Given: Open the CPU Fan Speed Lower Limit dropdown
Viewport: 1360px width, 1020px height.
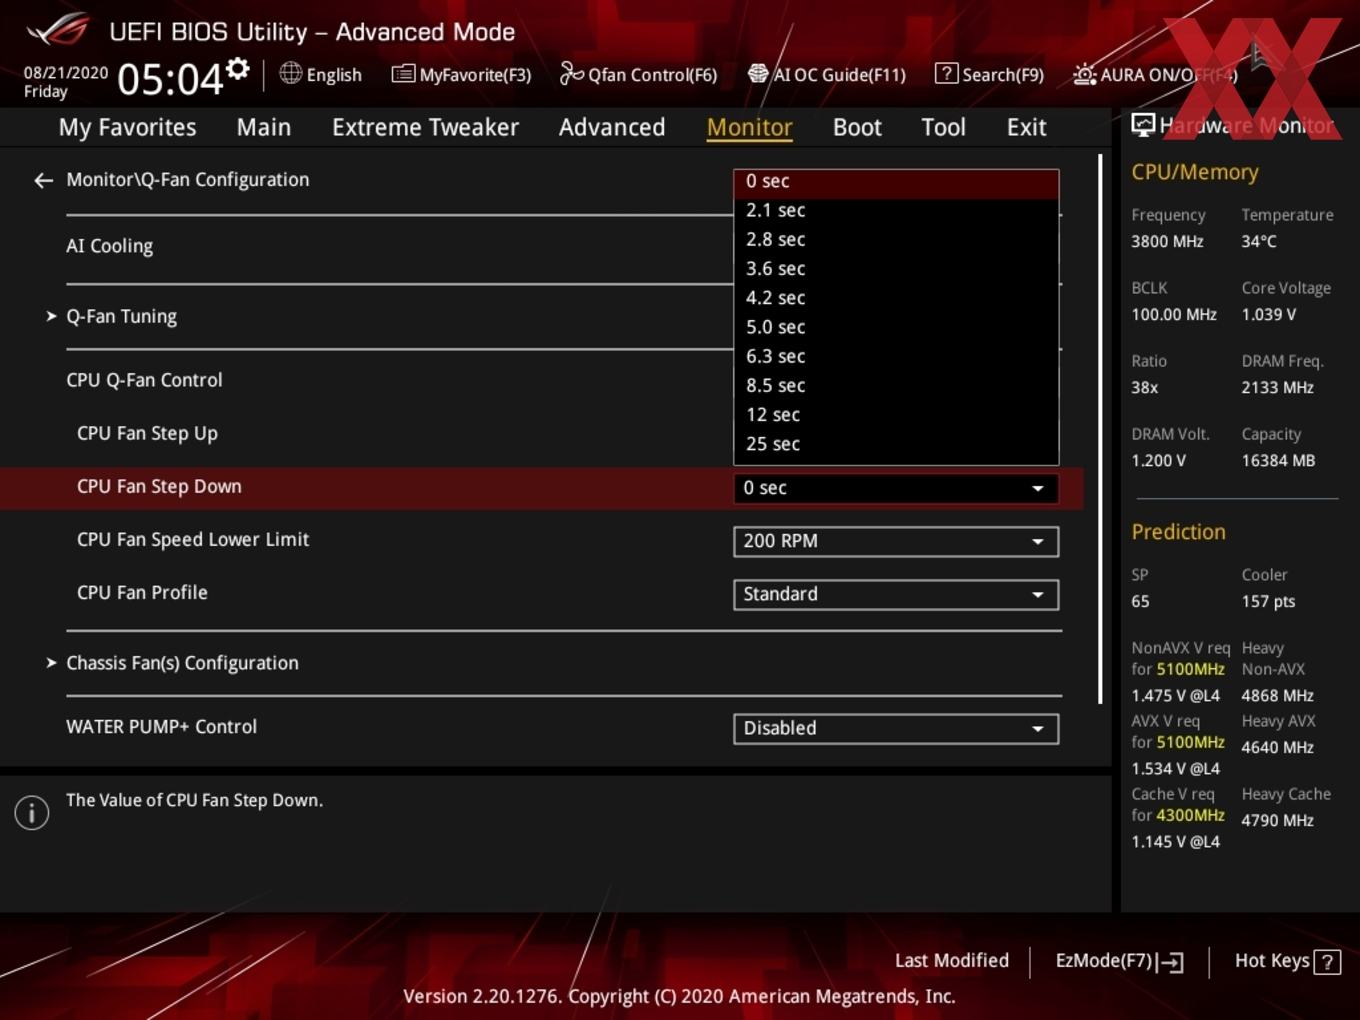Looking at the screenshot, I should (896, 541).
